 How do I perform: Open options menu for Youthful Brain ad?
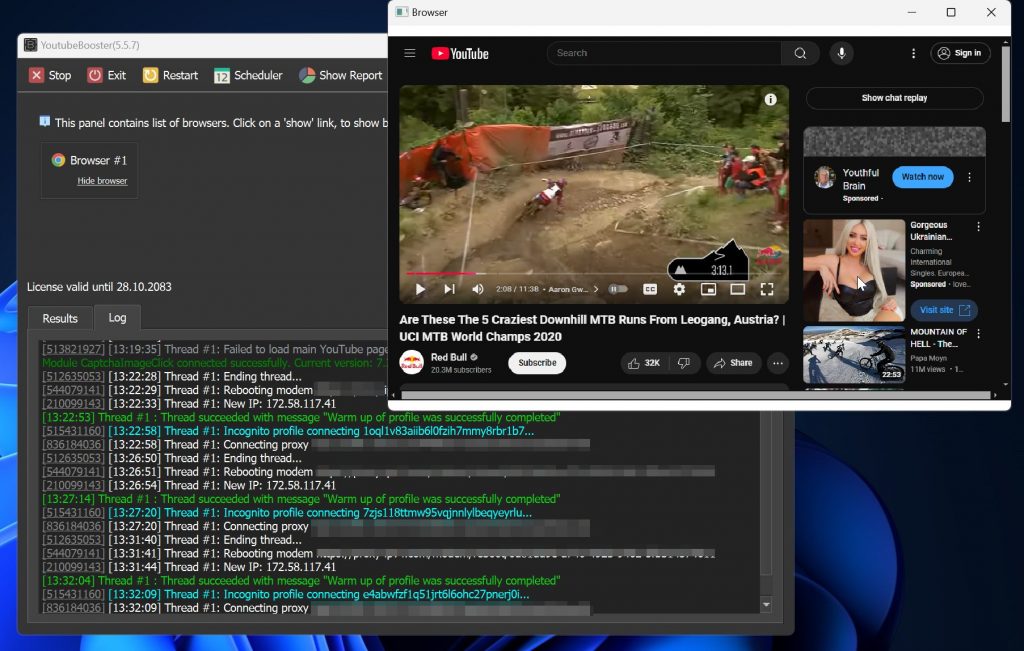969,177
